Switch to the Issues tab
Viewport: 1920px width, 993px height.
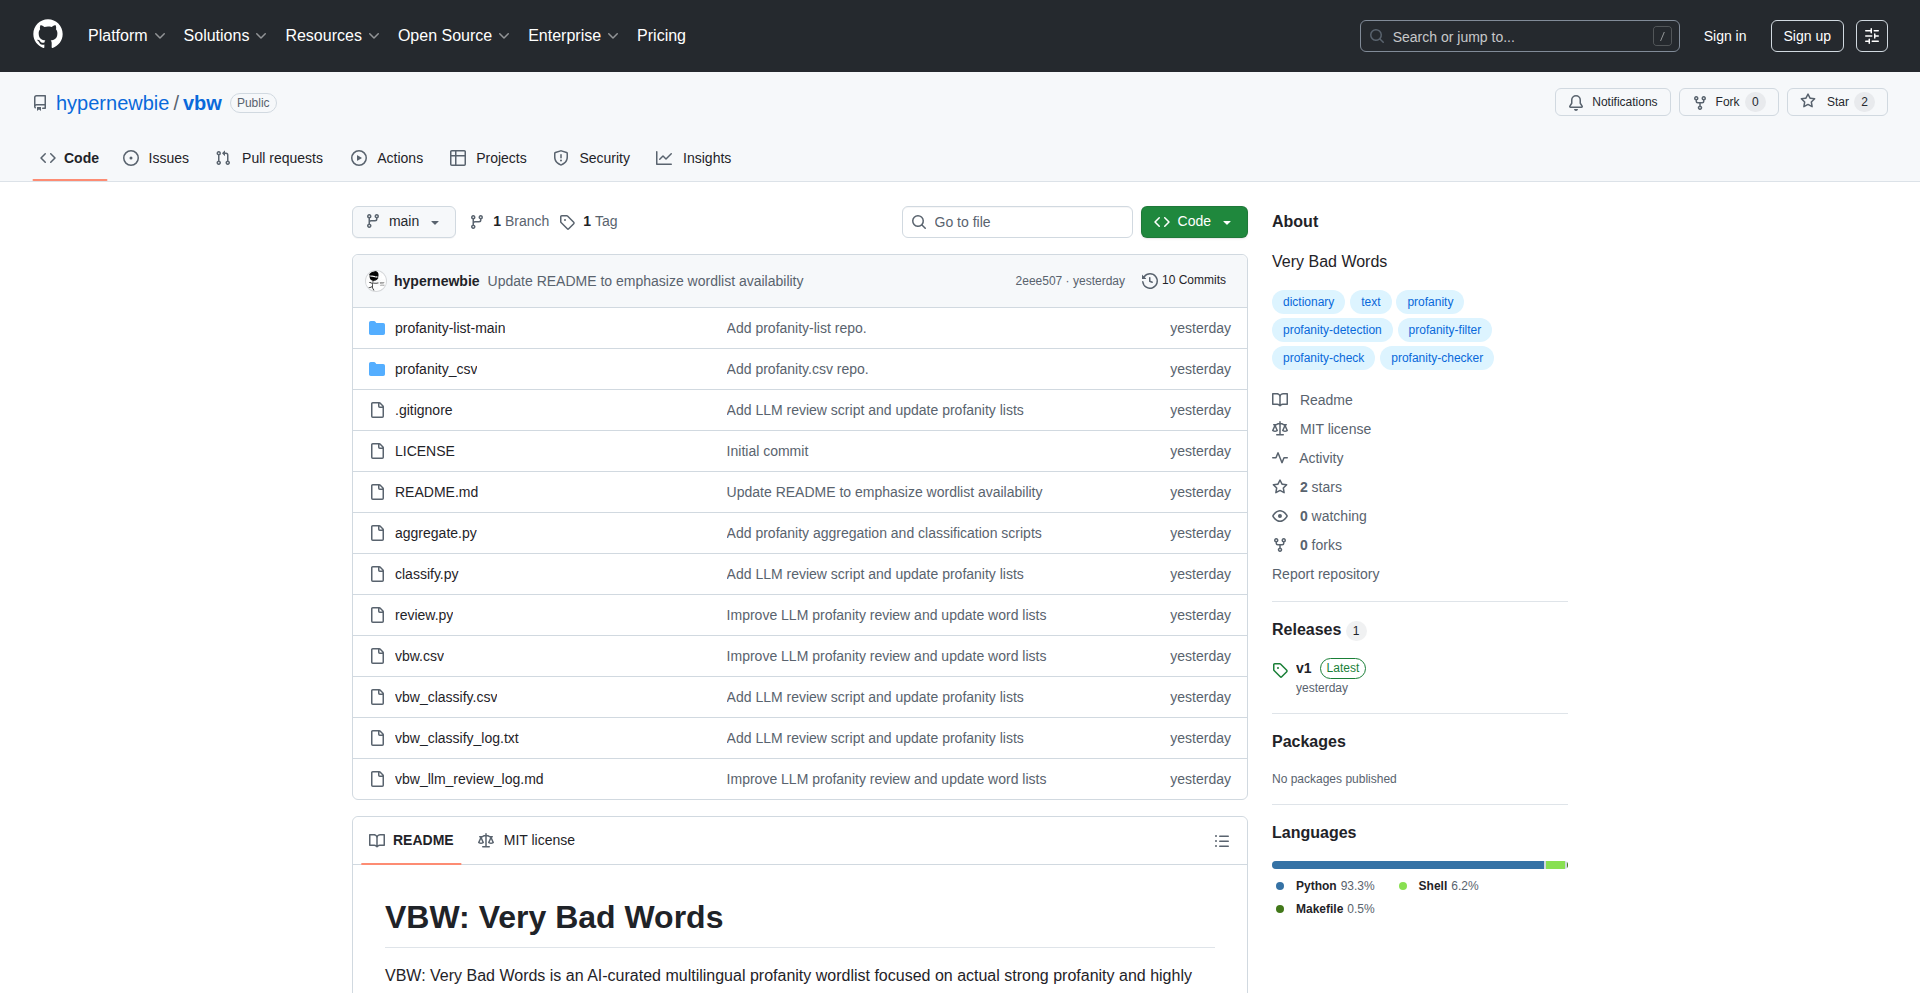[156, 158]
